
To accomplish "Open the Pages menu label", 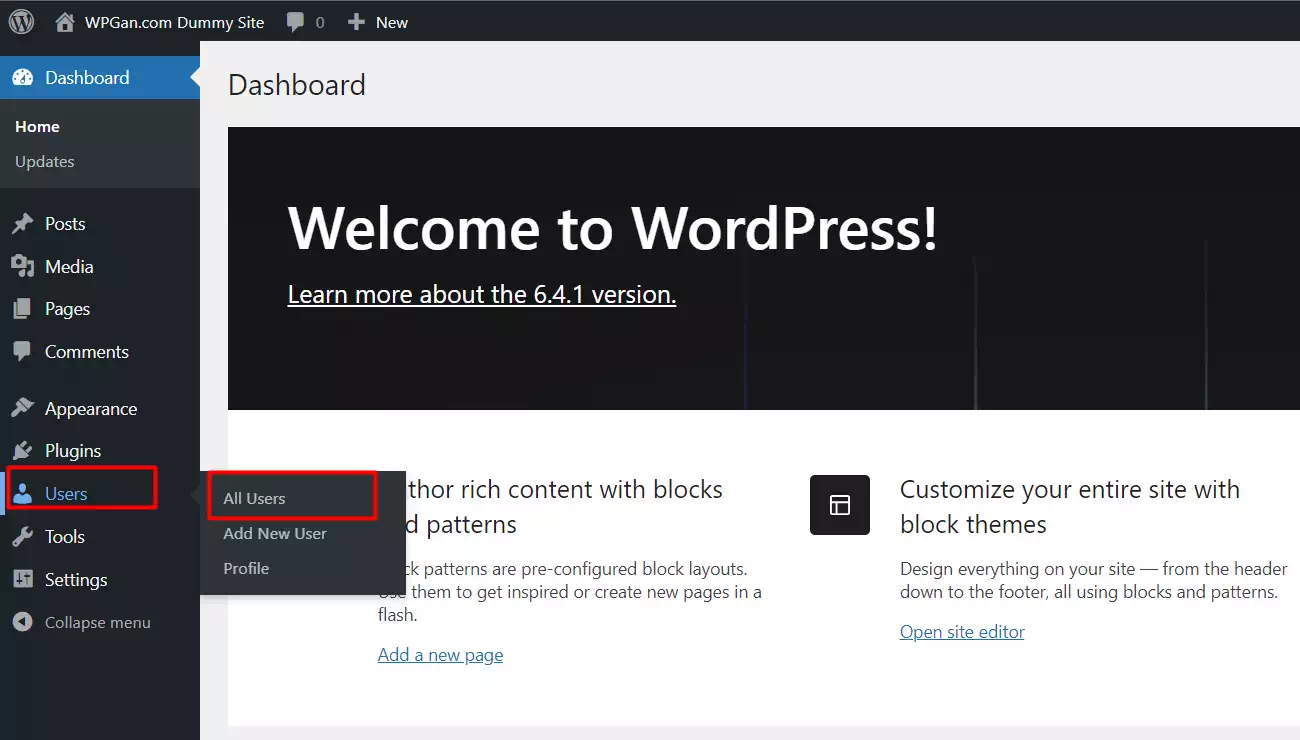I will (x=67, y=310).
